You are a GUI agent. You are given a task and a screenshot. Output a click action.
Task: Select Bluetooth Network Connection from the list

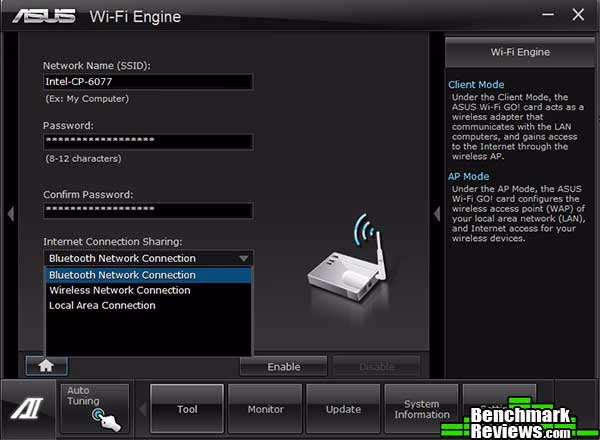point(148,275)
